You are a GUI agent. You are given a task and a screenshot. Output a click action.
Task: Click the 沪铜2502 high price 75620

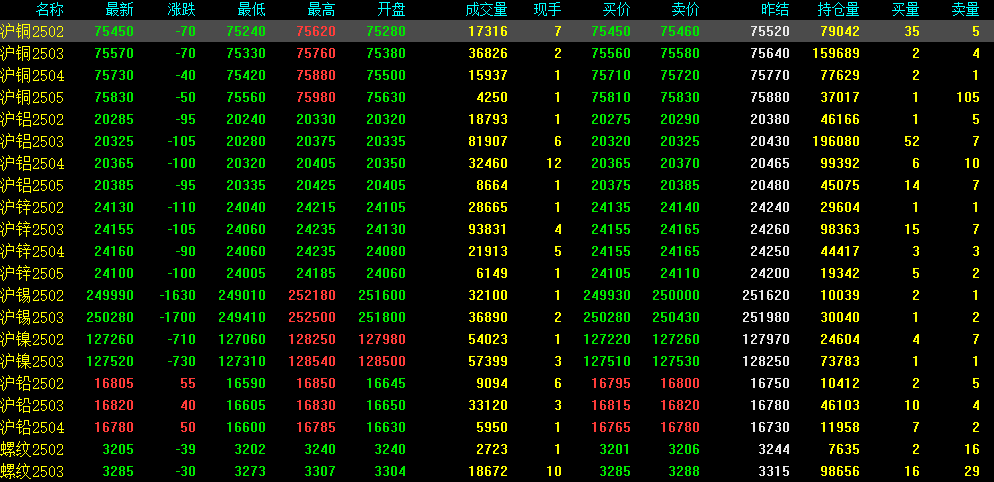[x=316, y=32]
